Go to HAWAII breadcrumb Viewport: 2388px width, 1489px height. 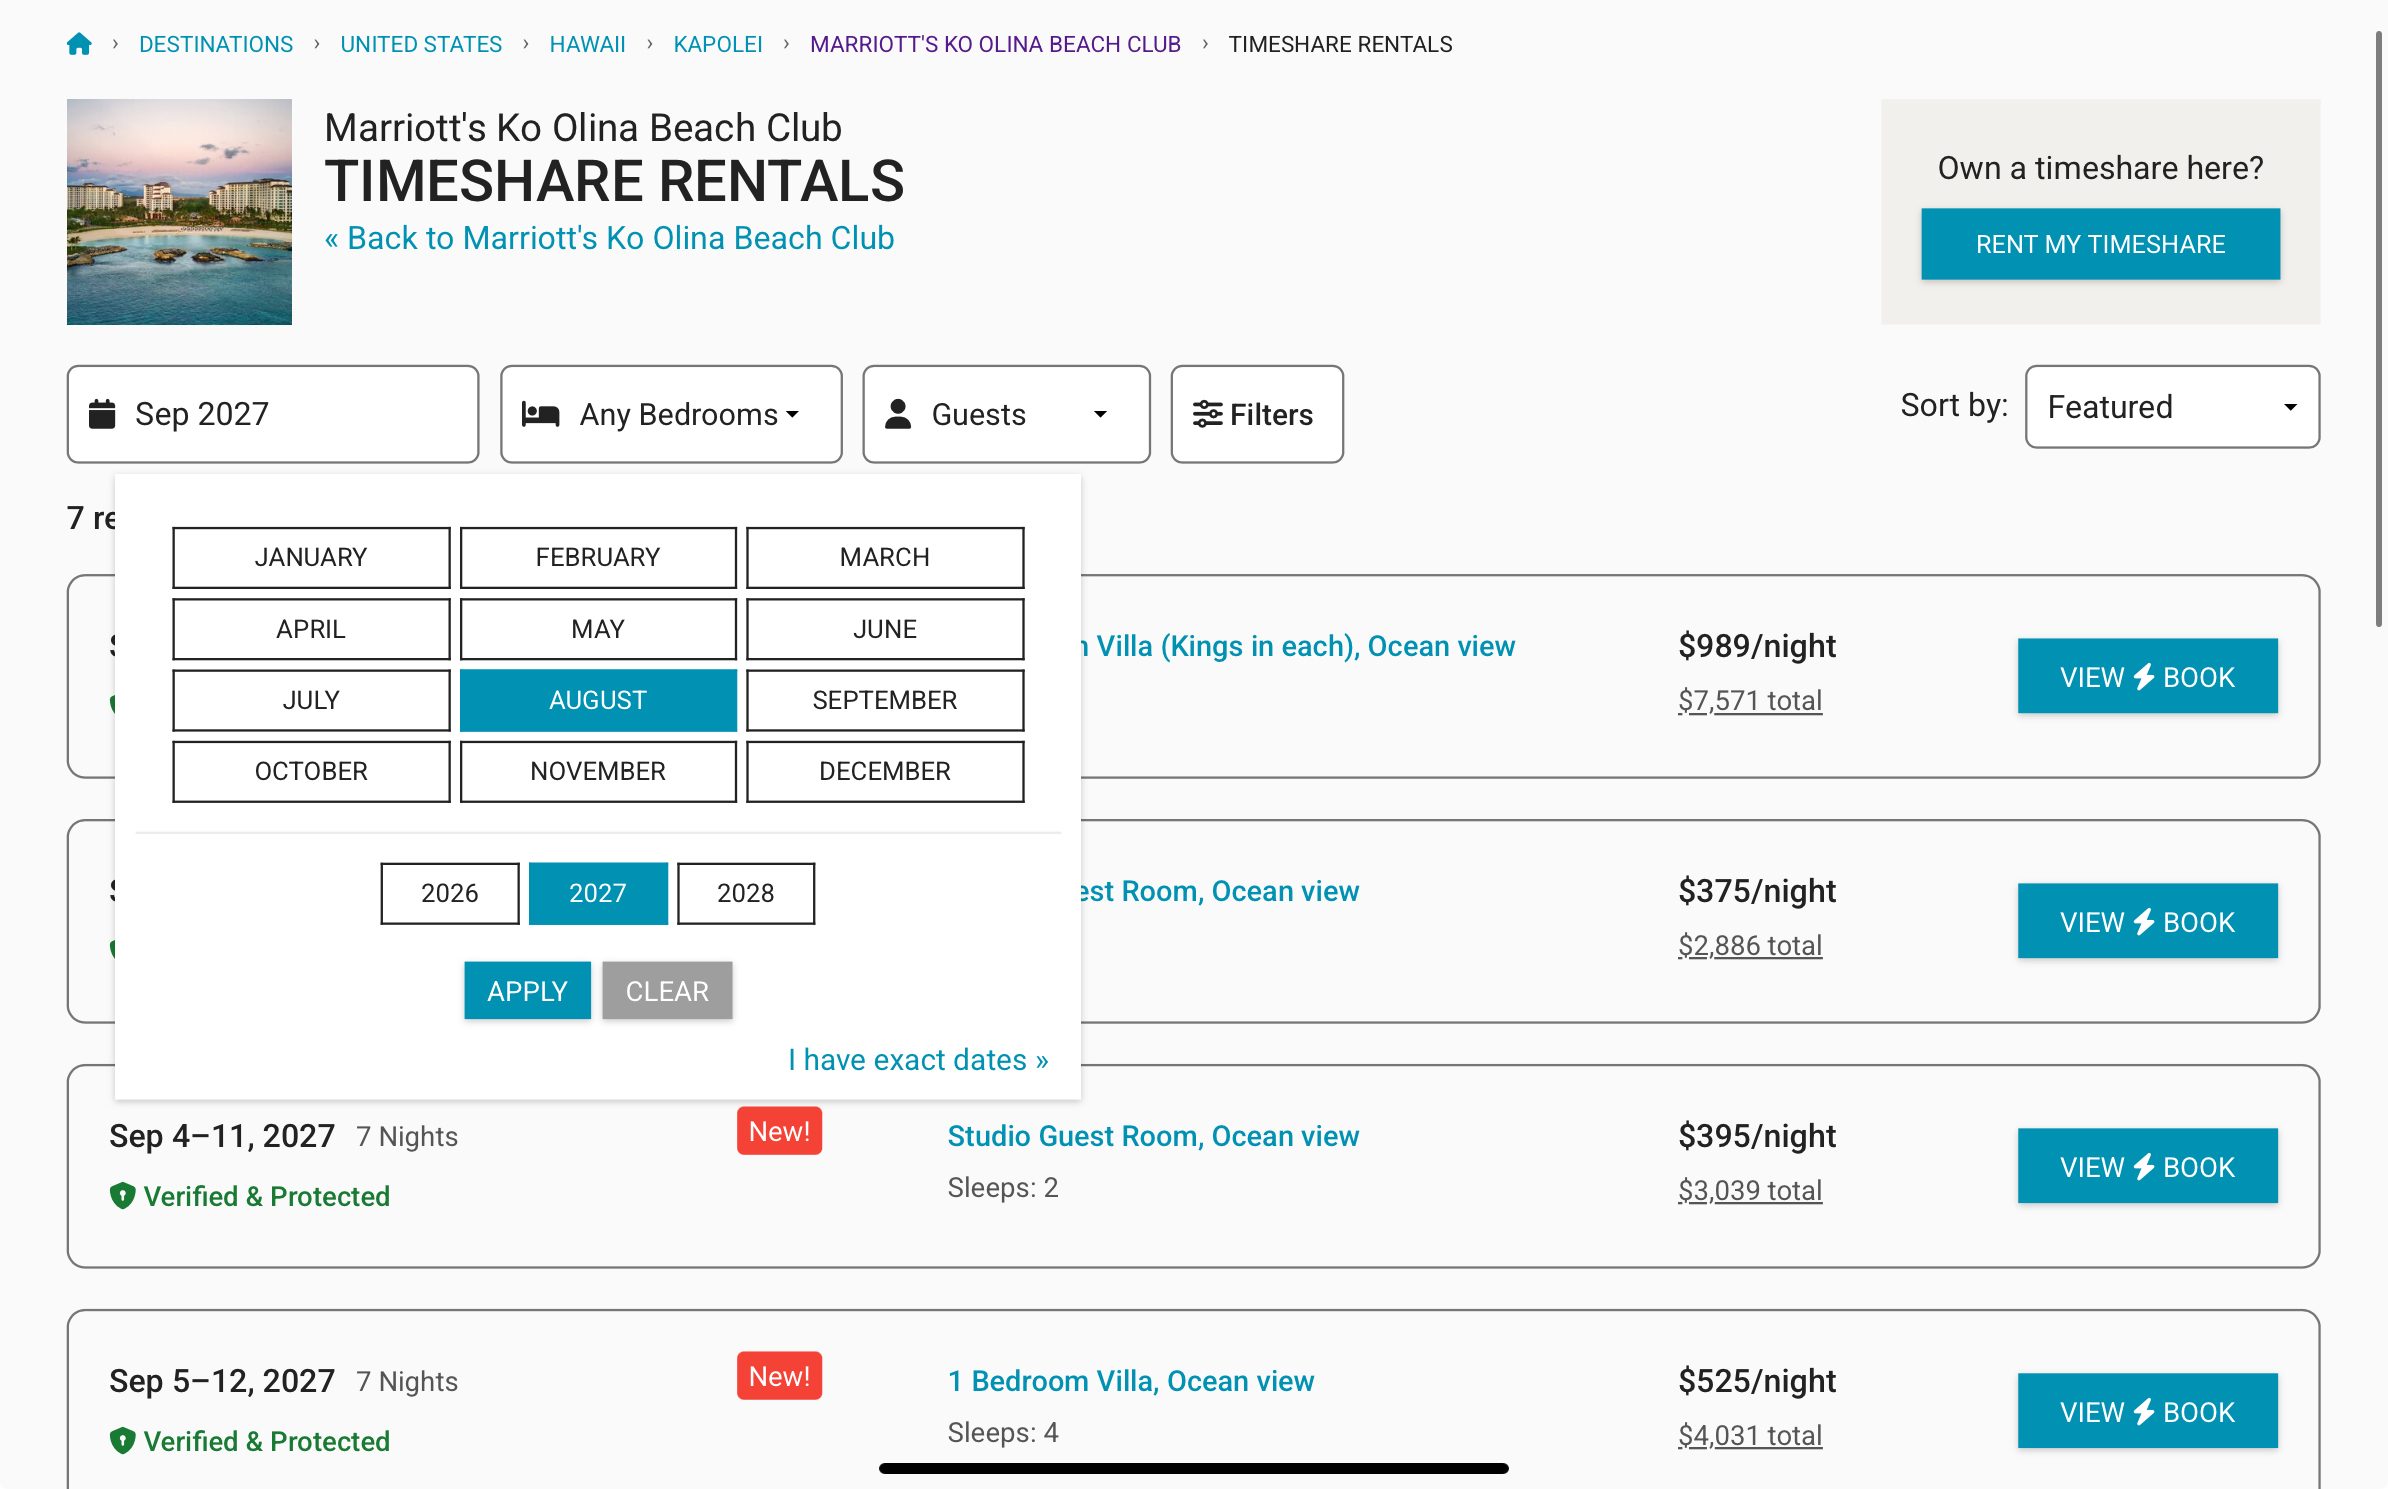[x=588, y=44]
